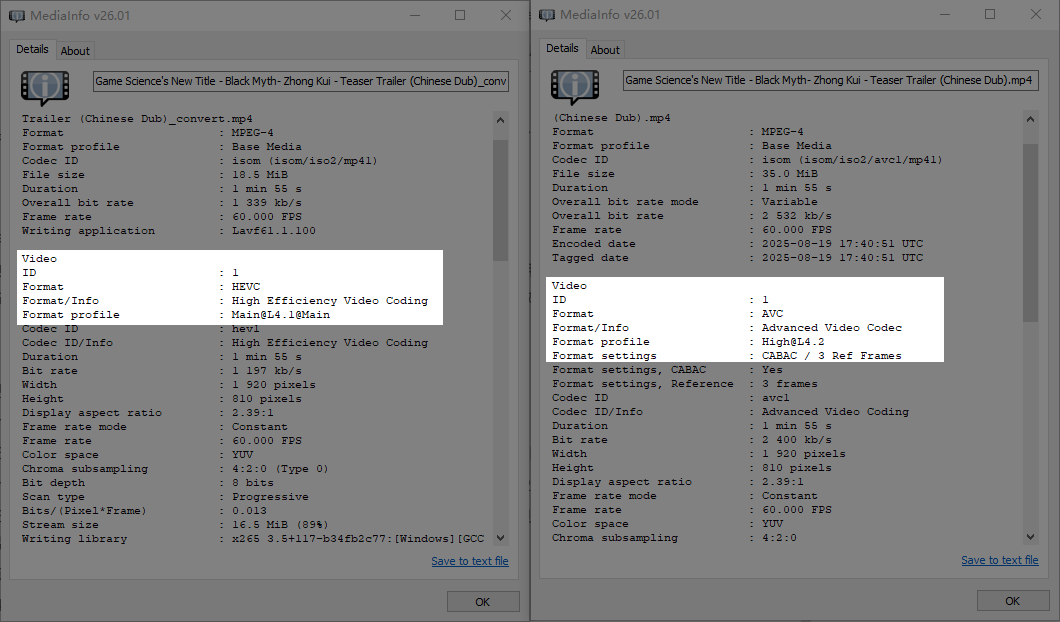Click CABAC / 3 Ref Frames value
This screenshot has height=622, width=1060.
tap(832, 356)
